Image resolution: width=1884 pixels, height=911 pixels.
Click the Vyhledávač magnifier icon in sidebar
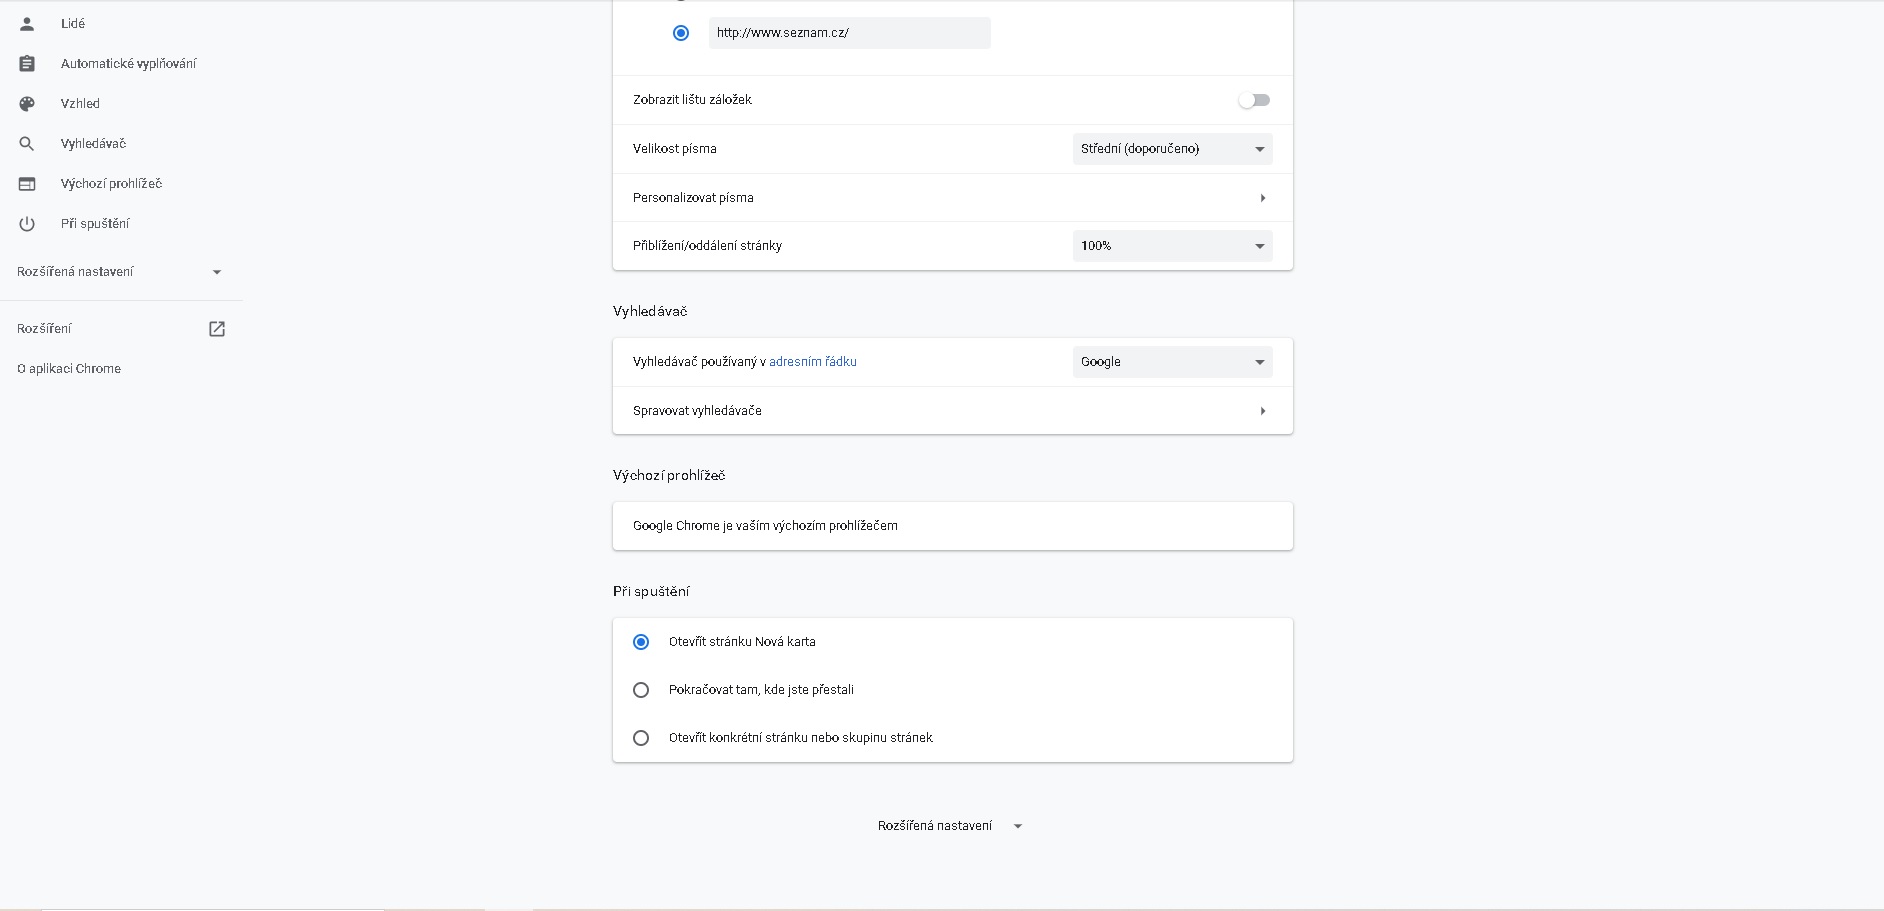click(x=27, y=144)
